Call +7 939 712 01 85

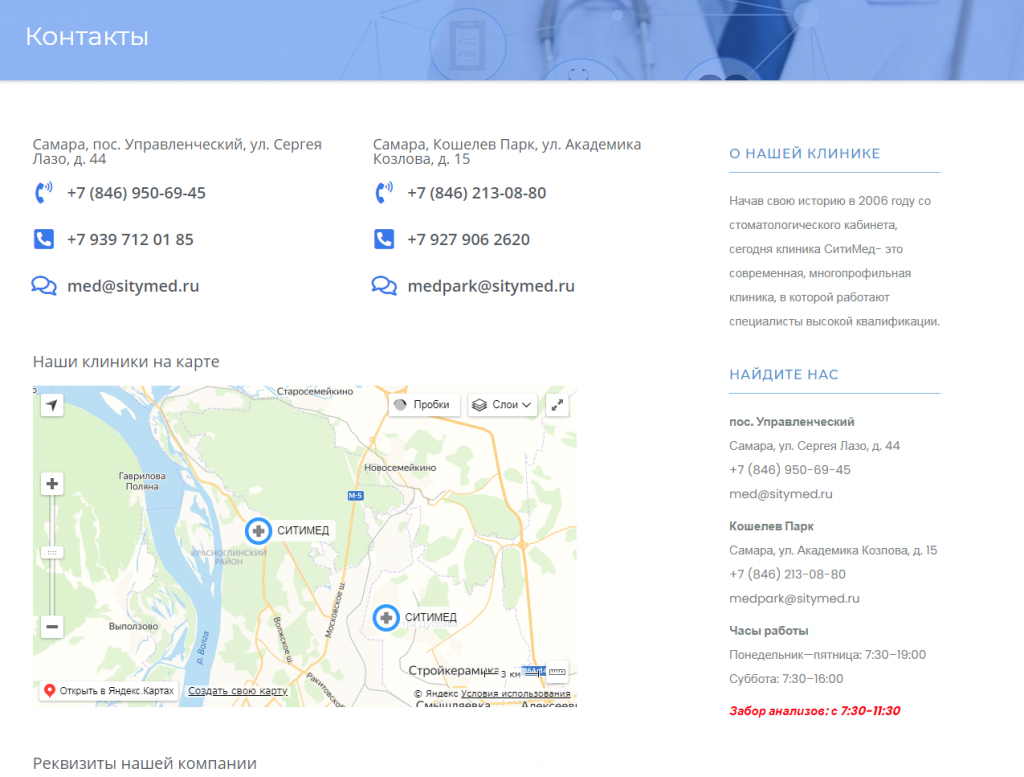click(130, 240)
